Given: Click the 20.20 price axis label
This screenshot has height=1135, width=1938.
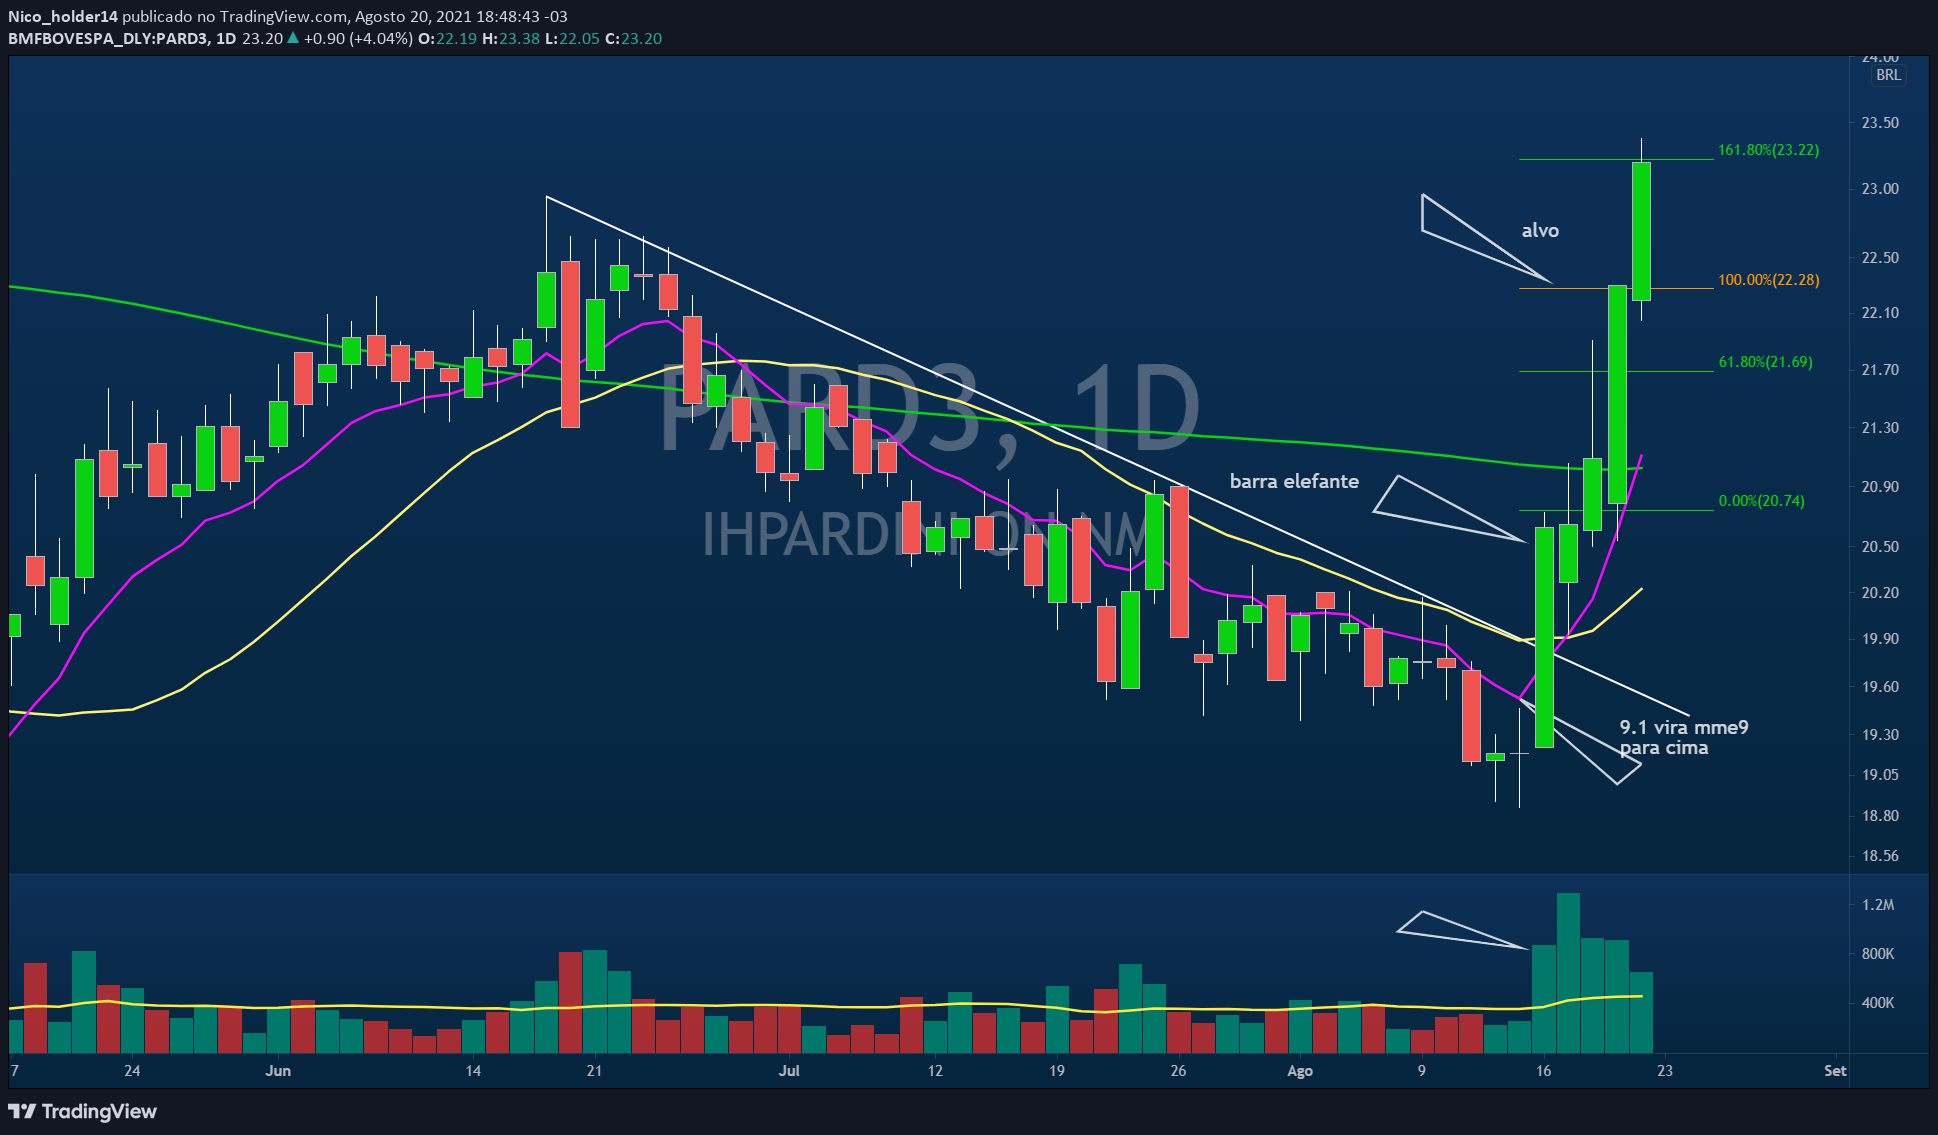Looking at the screenshot, I should tap(1880, 593).
